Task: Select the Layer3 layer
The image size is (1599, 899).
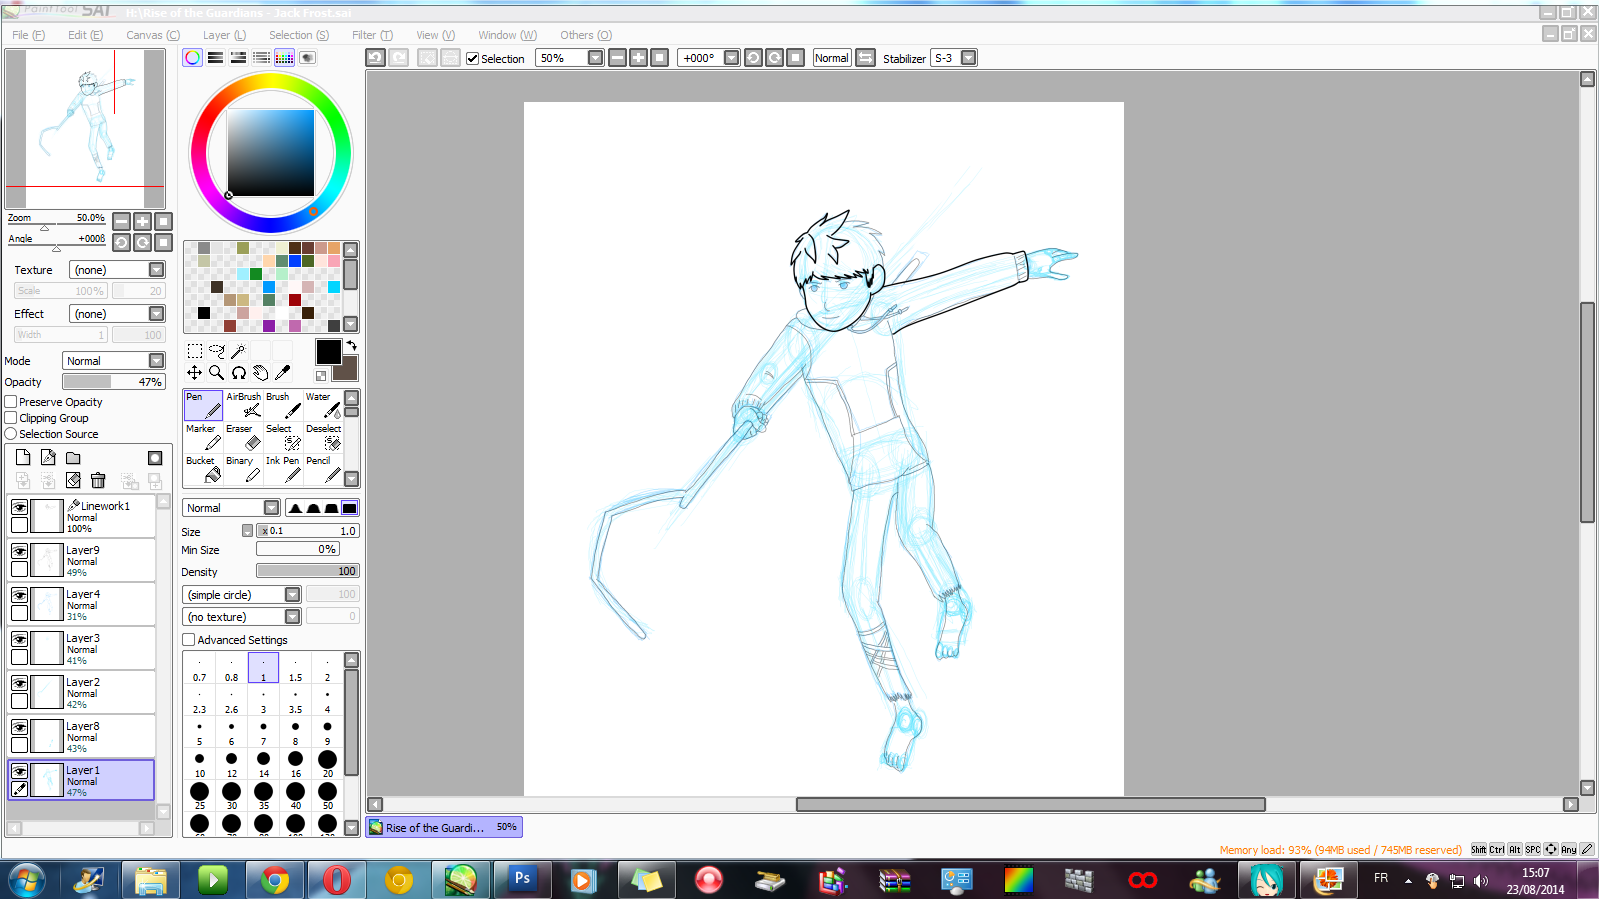Action: [x=82, y=648]
